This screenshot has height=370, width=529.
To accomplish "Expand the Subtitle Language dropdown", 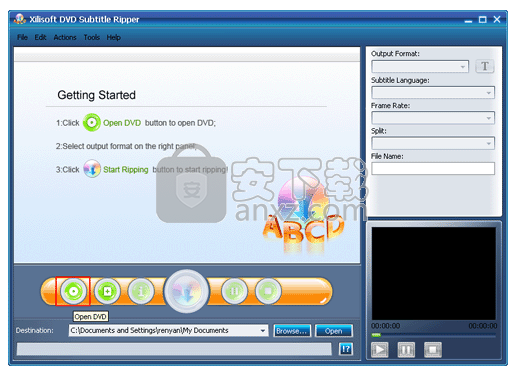I will 489,92.
